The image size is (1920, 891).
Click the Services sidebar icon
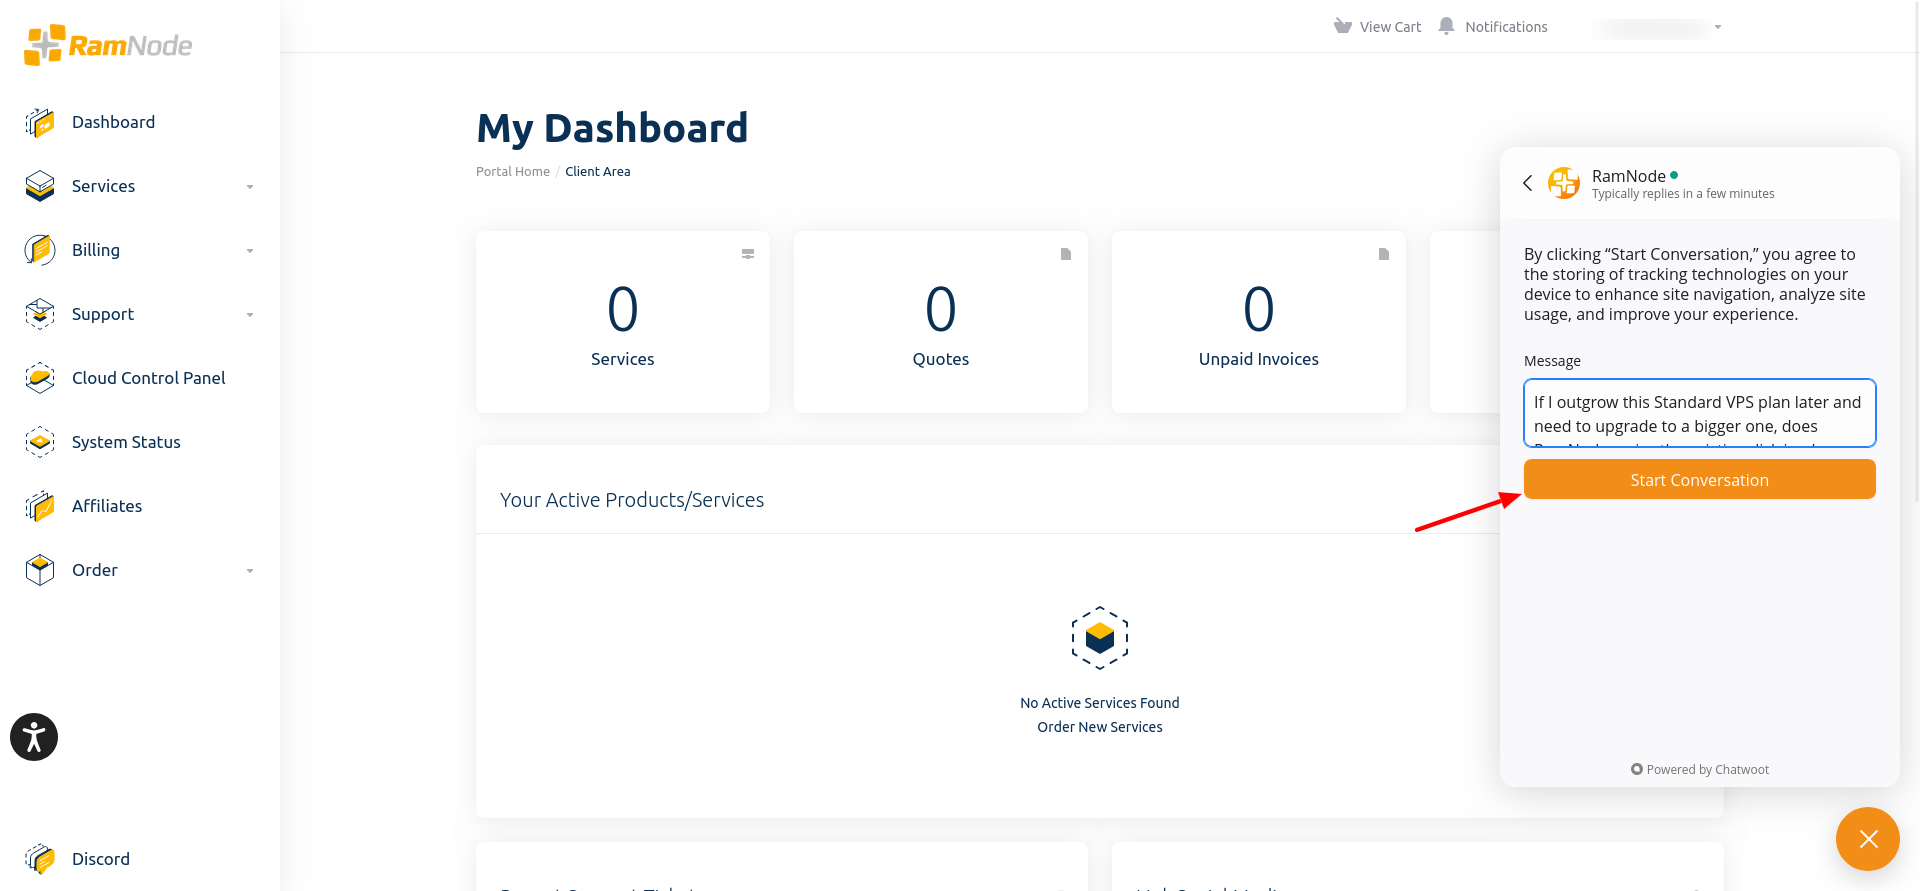coord(40,186)
